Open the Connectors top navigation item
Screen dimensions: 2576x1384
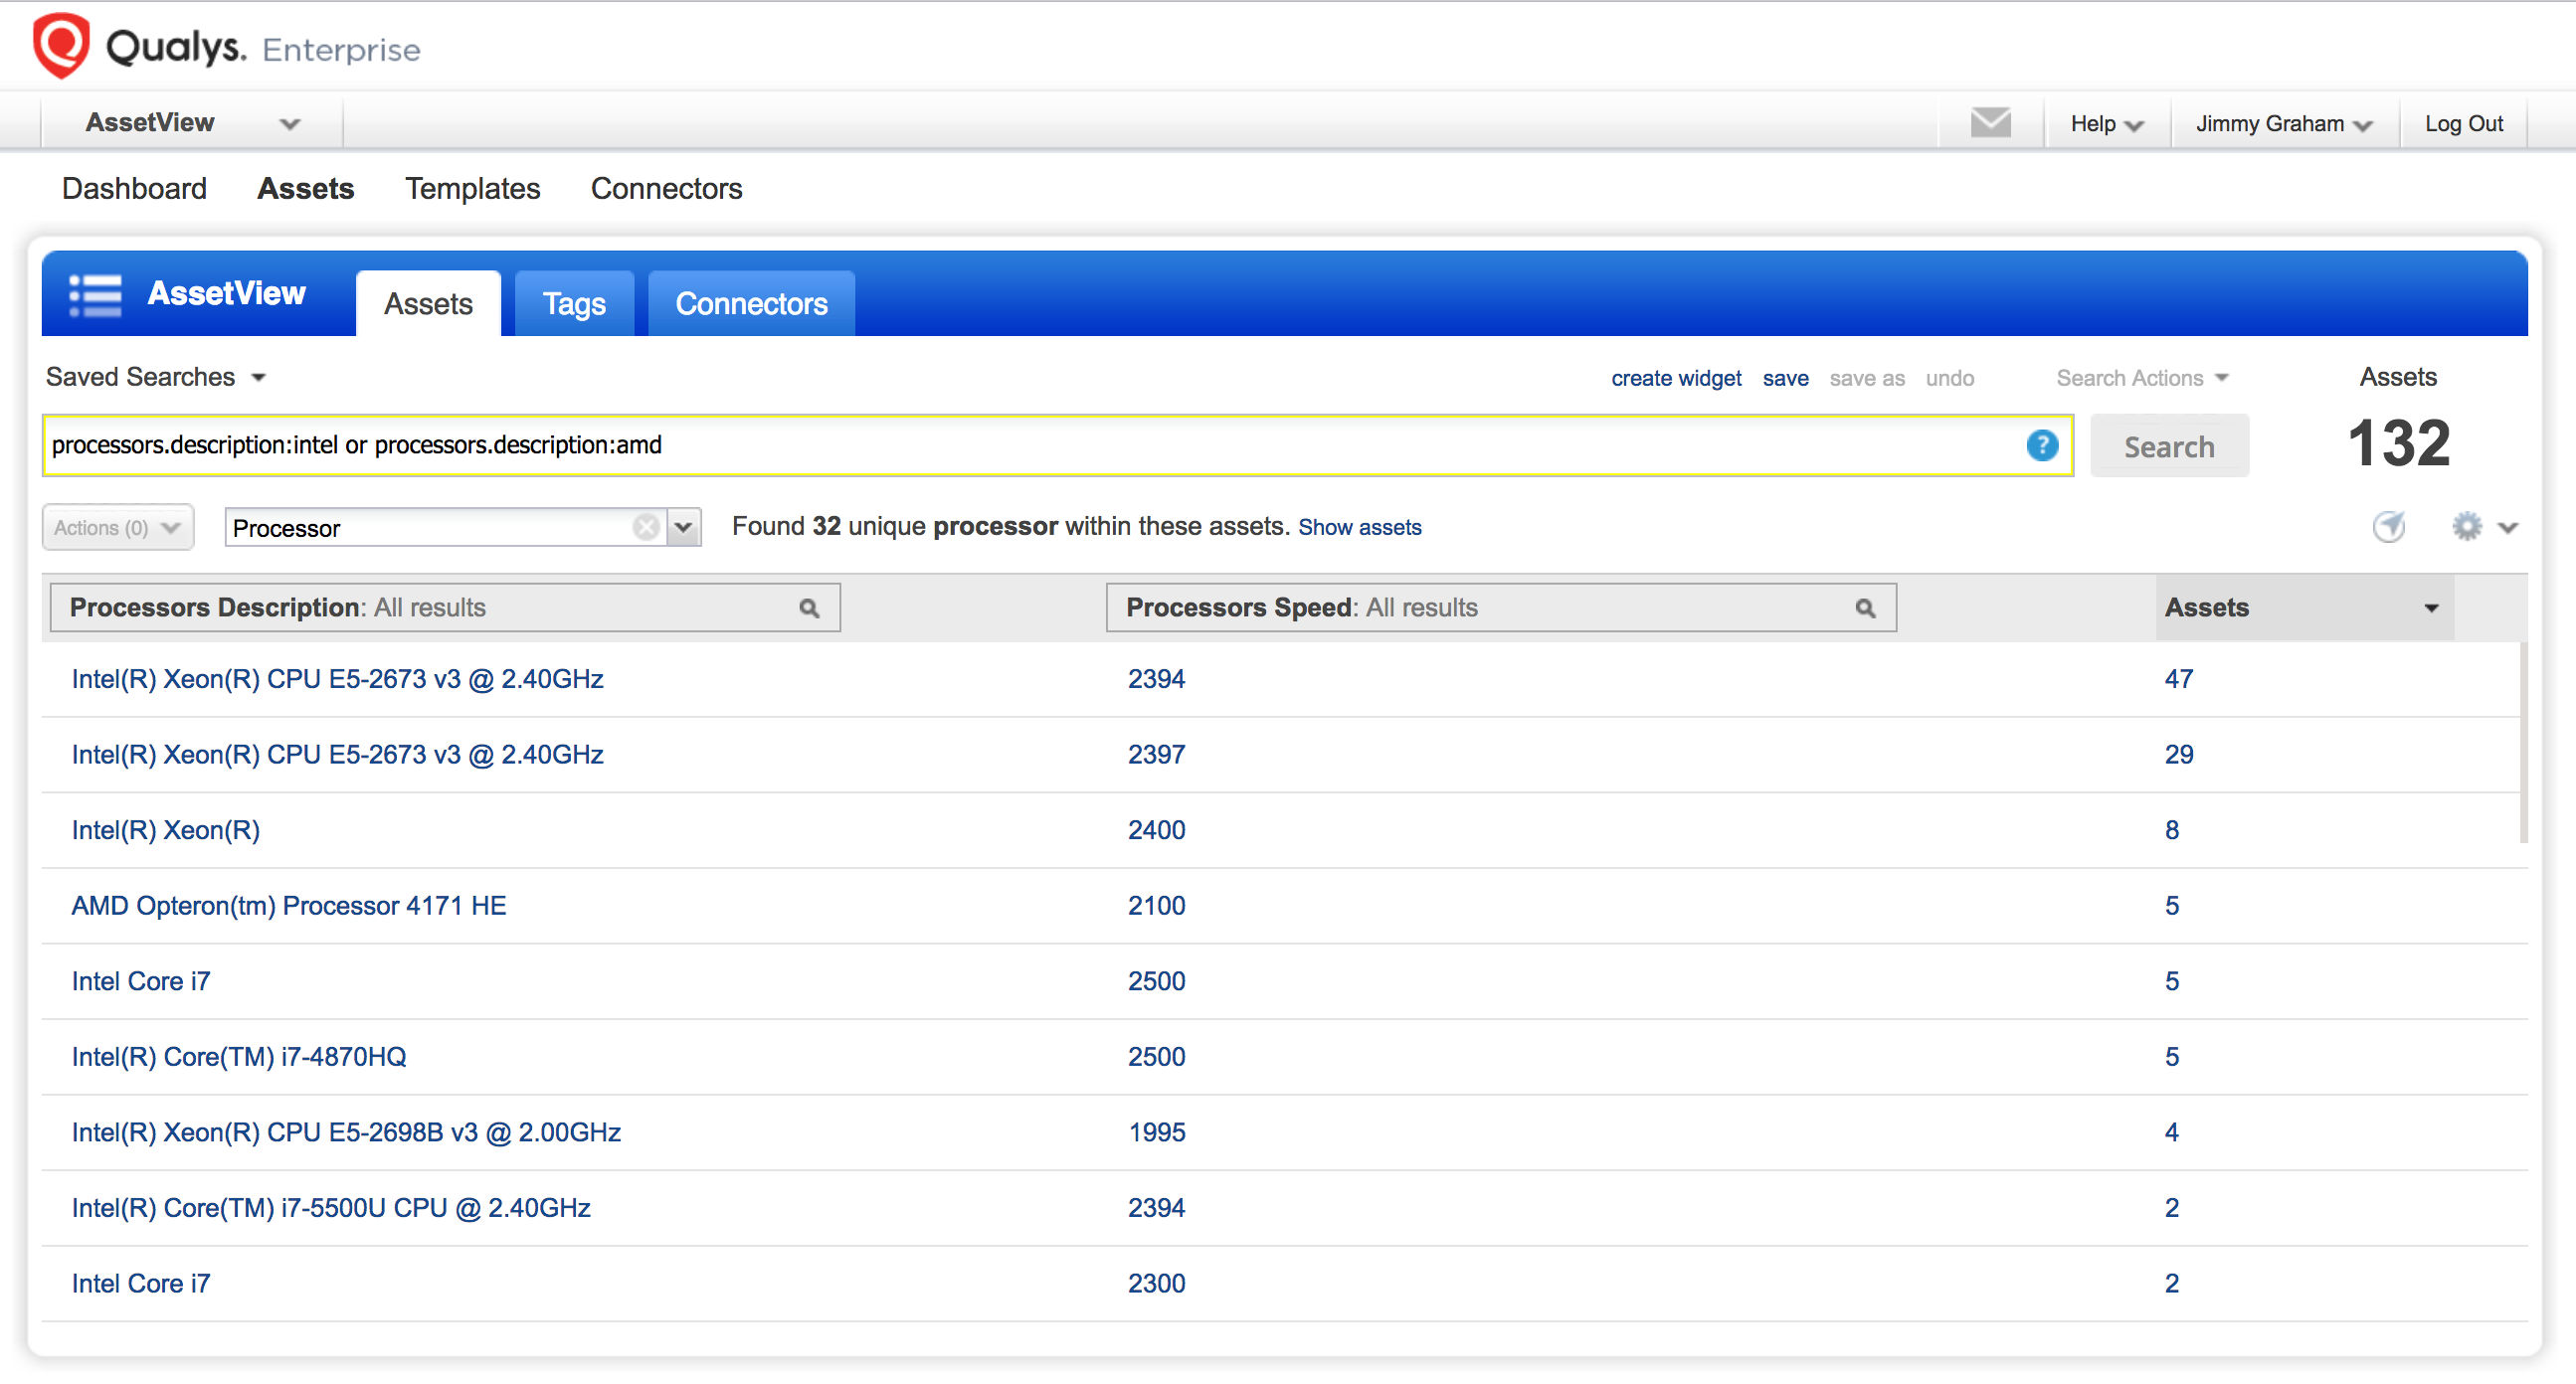(x=666, y=188)
